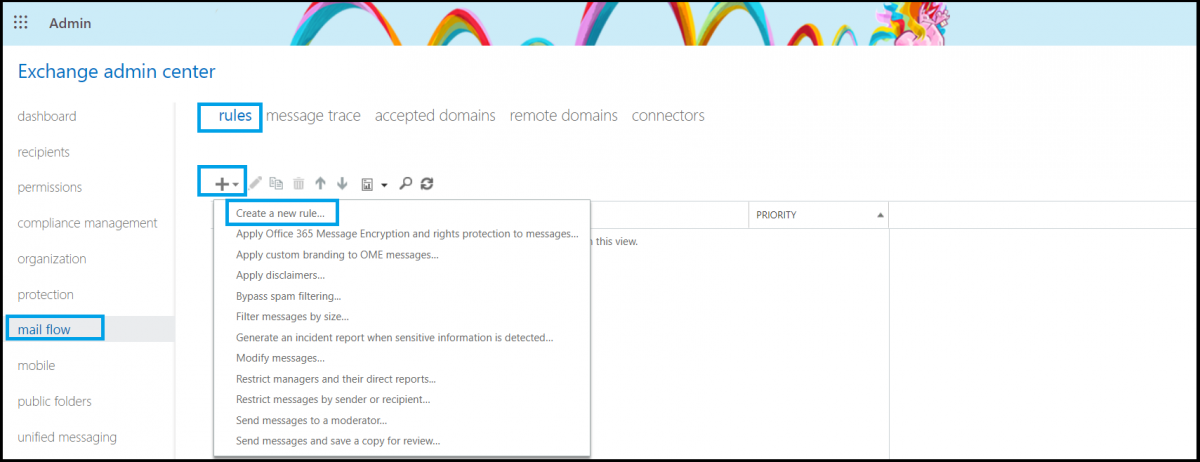This screenshot has height=462, width=1200.
Task: Open the connectors tab
Action: pyautogui.click(x=668, y=116)
